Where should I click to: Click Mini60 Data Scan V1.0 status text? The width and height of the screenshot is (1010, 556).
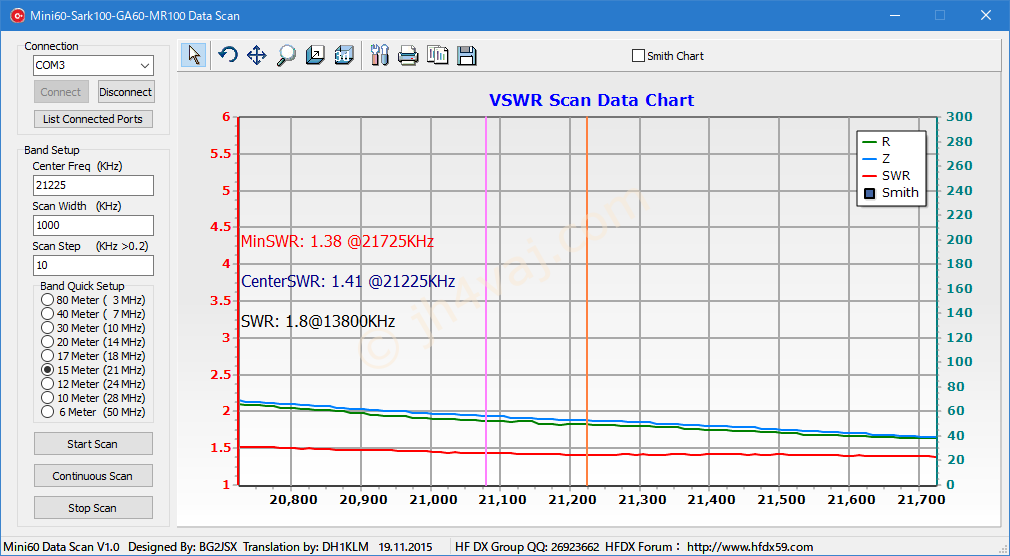coord(61,547)
